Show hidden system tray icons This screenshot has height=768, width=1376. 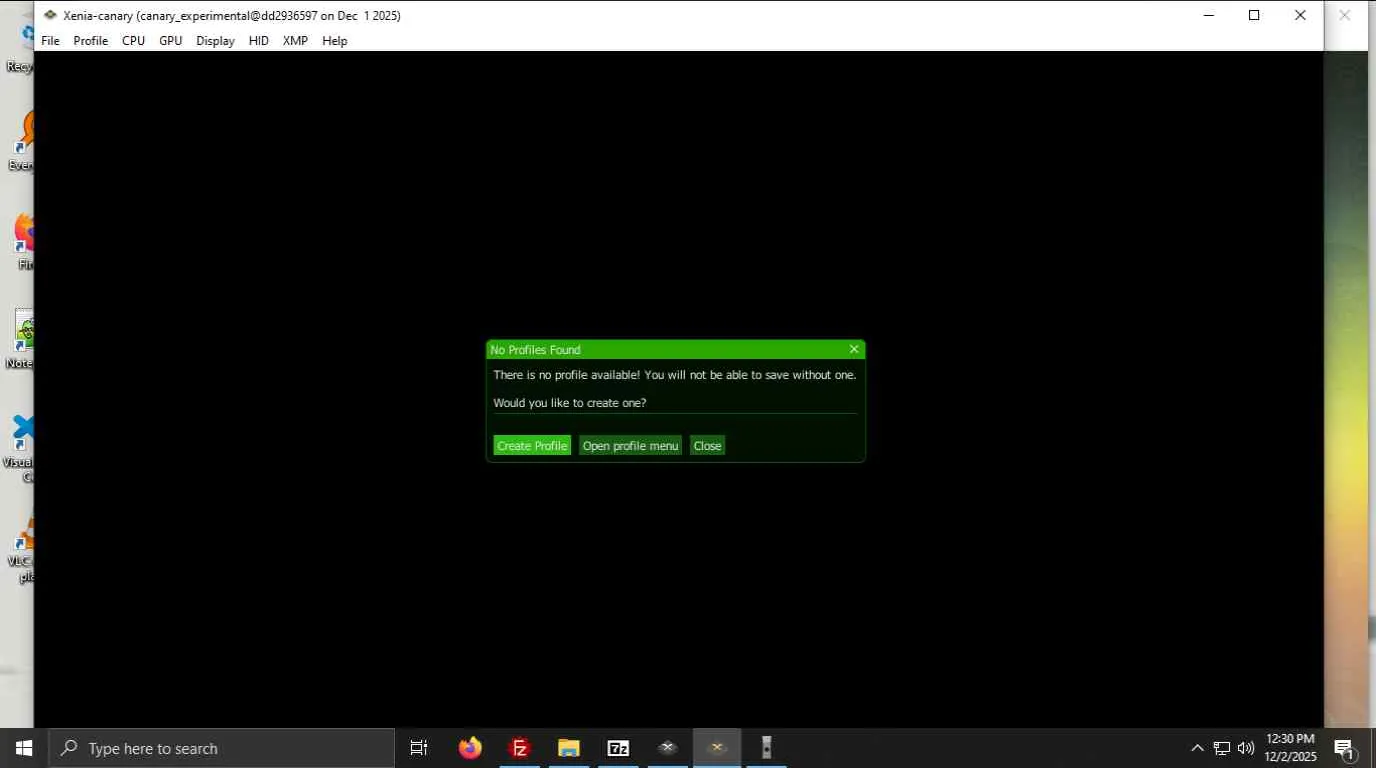[x=1197, y=748]
